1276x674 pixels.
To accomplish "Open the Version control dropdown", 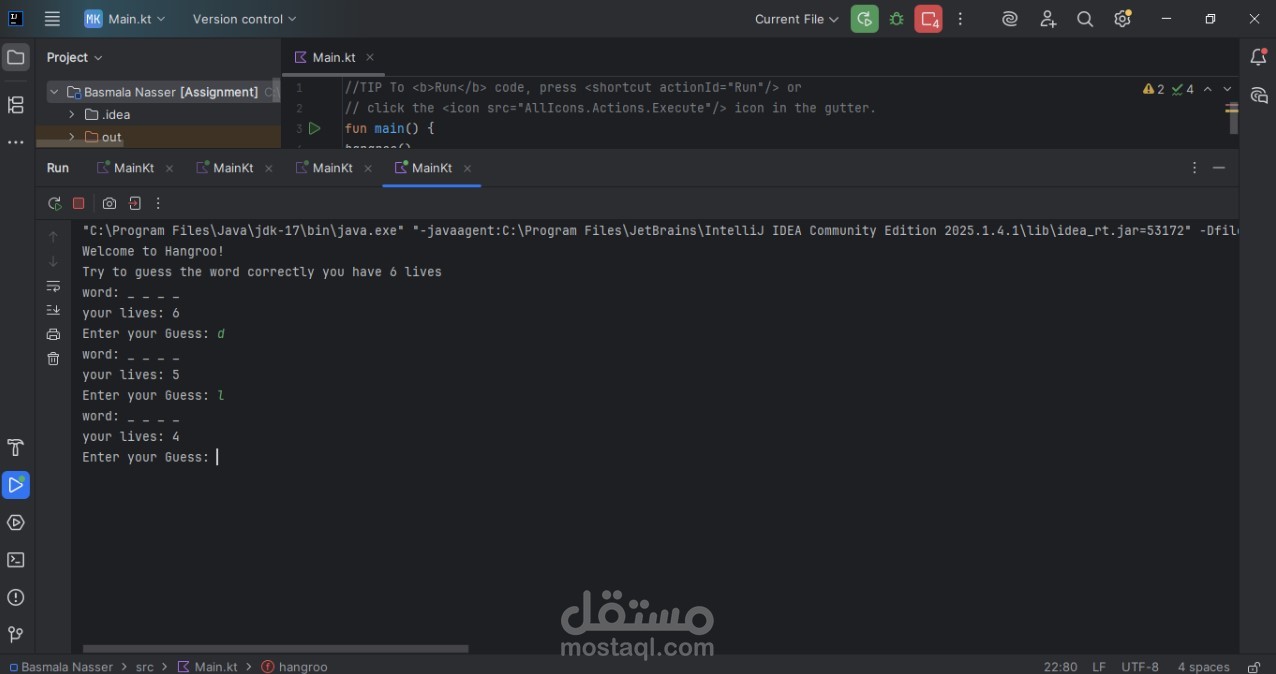I will (x=244, y=19).
